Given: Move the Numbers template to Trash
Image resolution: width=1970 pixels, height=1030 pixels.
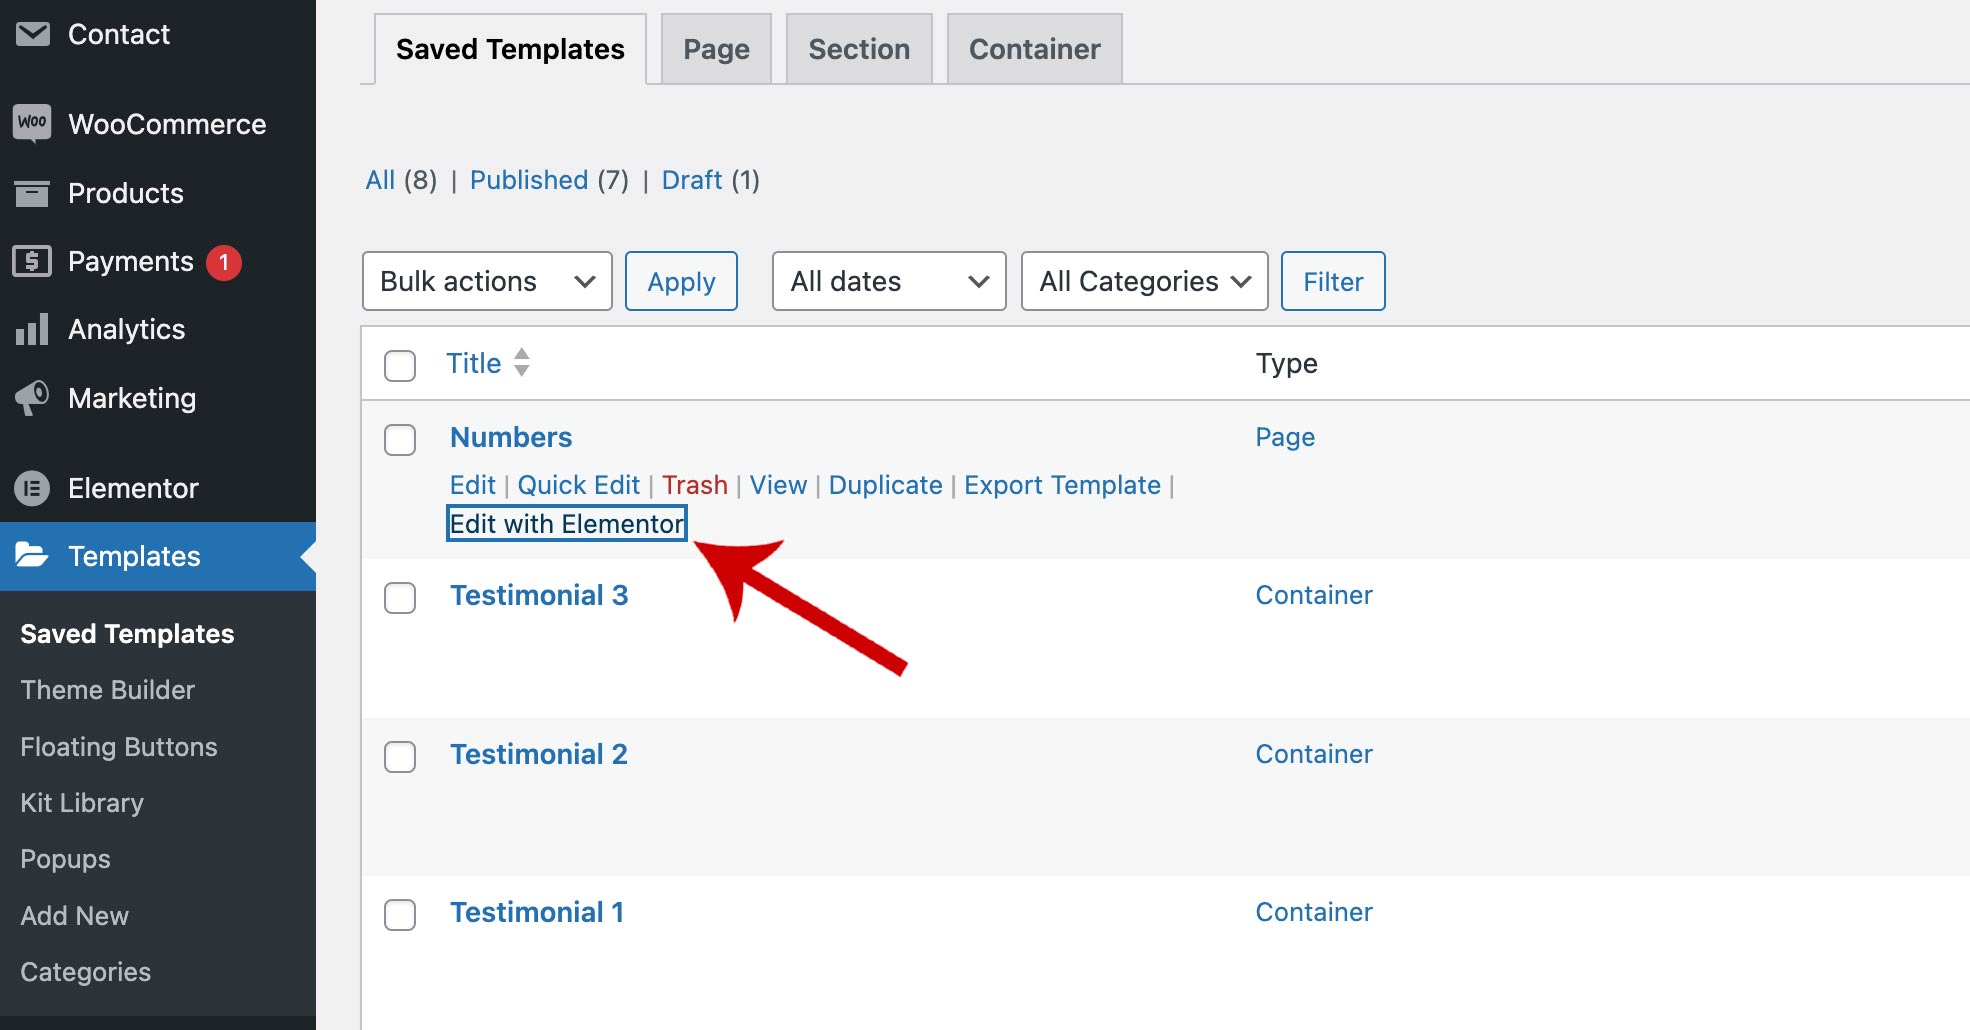Looking at the screenshot, I should tap(694, 485).
